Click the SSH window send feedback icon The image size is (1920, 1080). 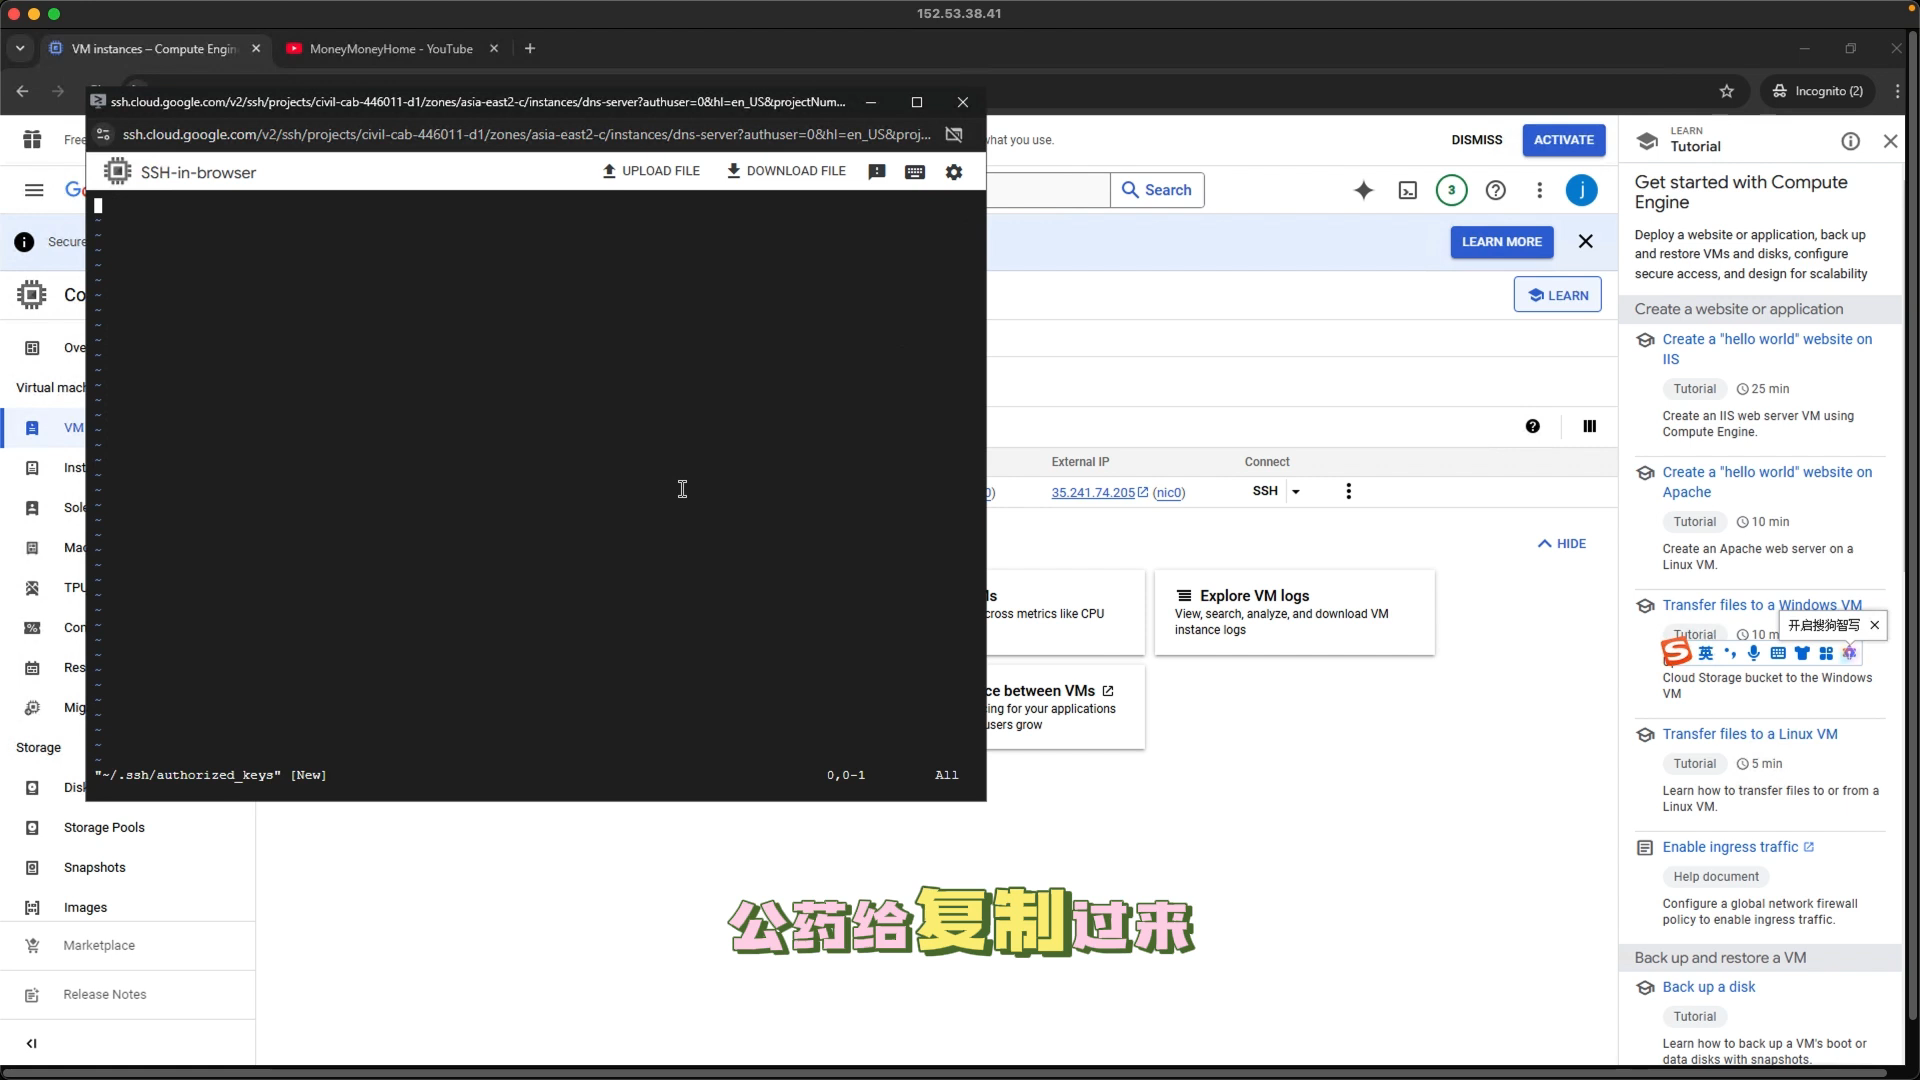(x=877, y=172)
